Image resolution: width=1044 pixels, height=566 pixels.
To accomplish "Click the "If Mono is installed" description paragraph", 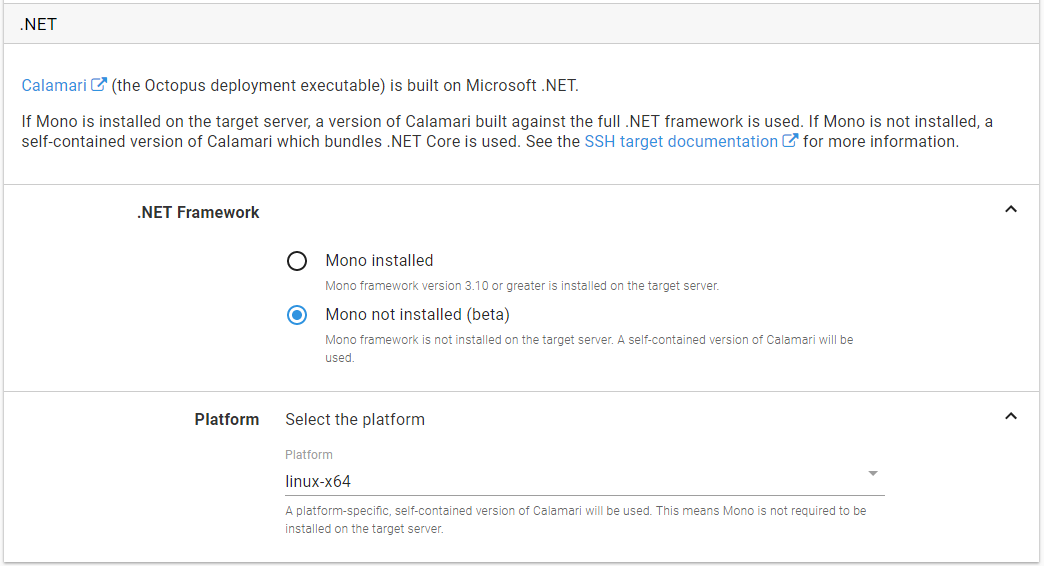I will 506,131.
